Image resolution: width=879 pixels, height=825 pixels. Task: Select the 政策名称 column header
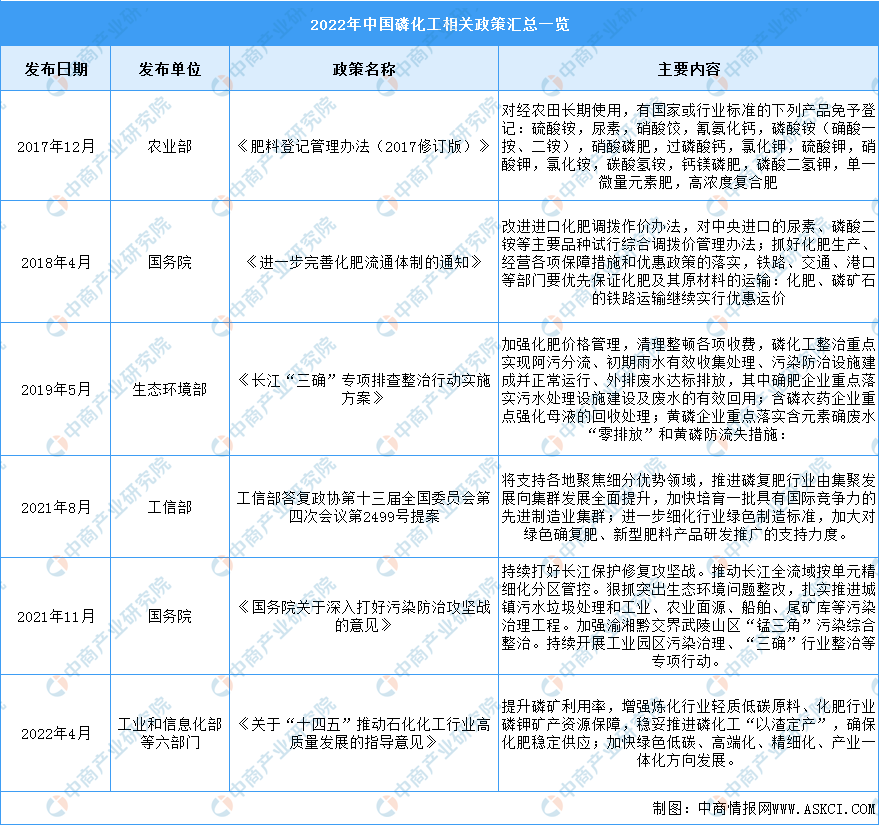[364, 69]
